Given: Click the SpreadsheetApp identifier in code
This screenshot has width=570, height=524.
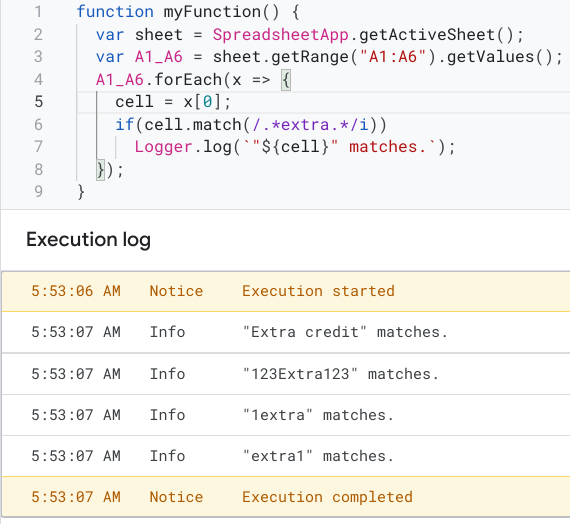Looking at the screenshot, I should click(281, 35).
